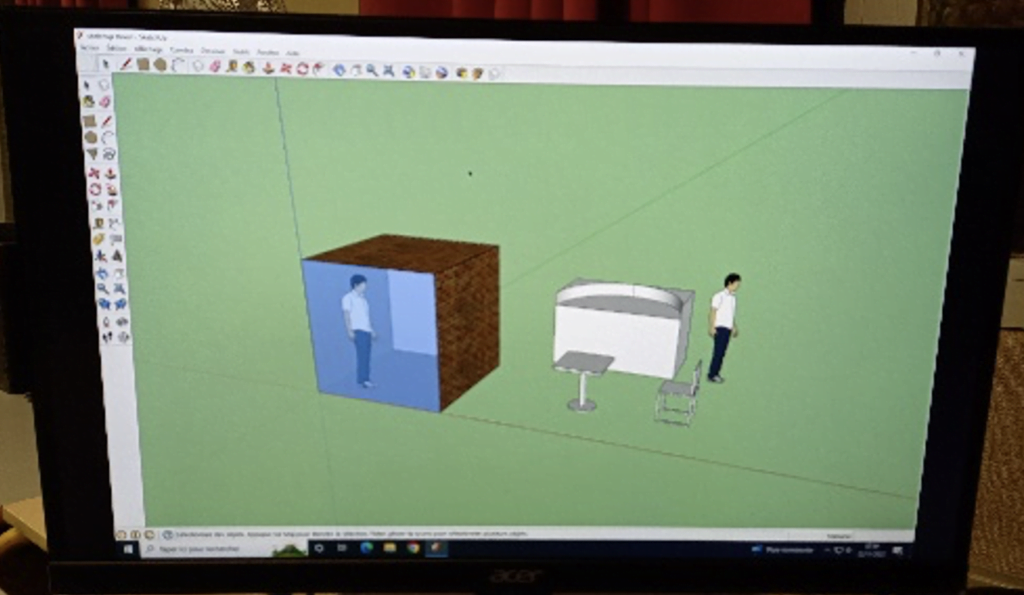
Task: Choose the Rectangle tool in top toolbar
Action: [143, 64]
